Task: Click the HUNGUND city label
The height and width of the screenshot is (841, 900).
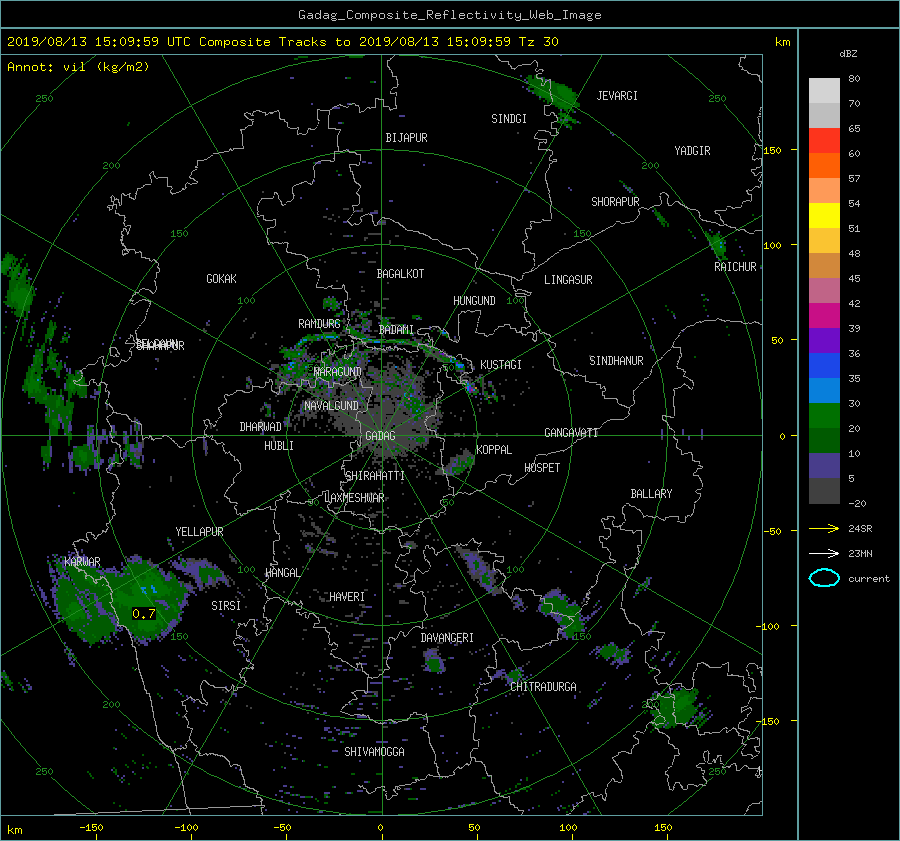Action: click(474, 301)
